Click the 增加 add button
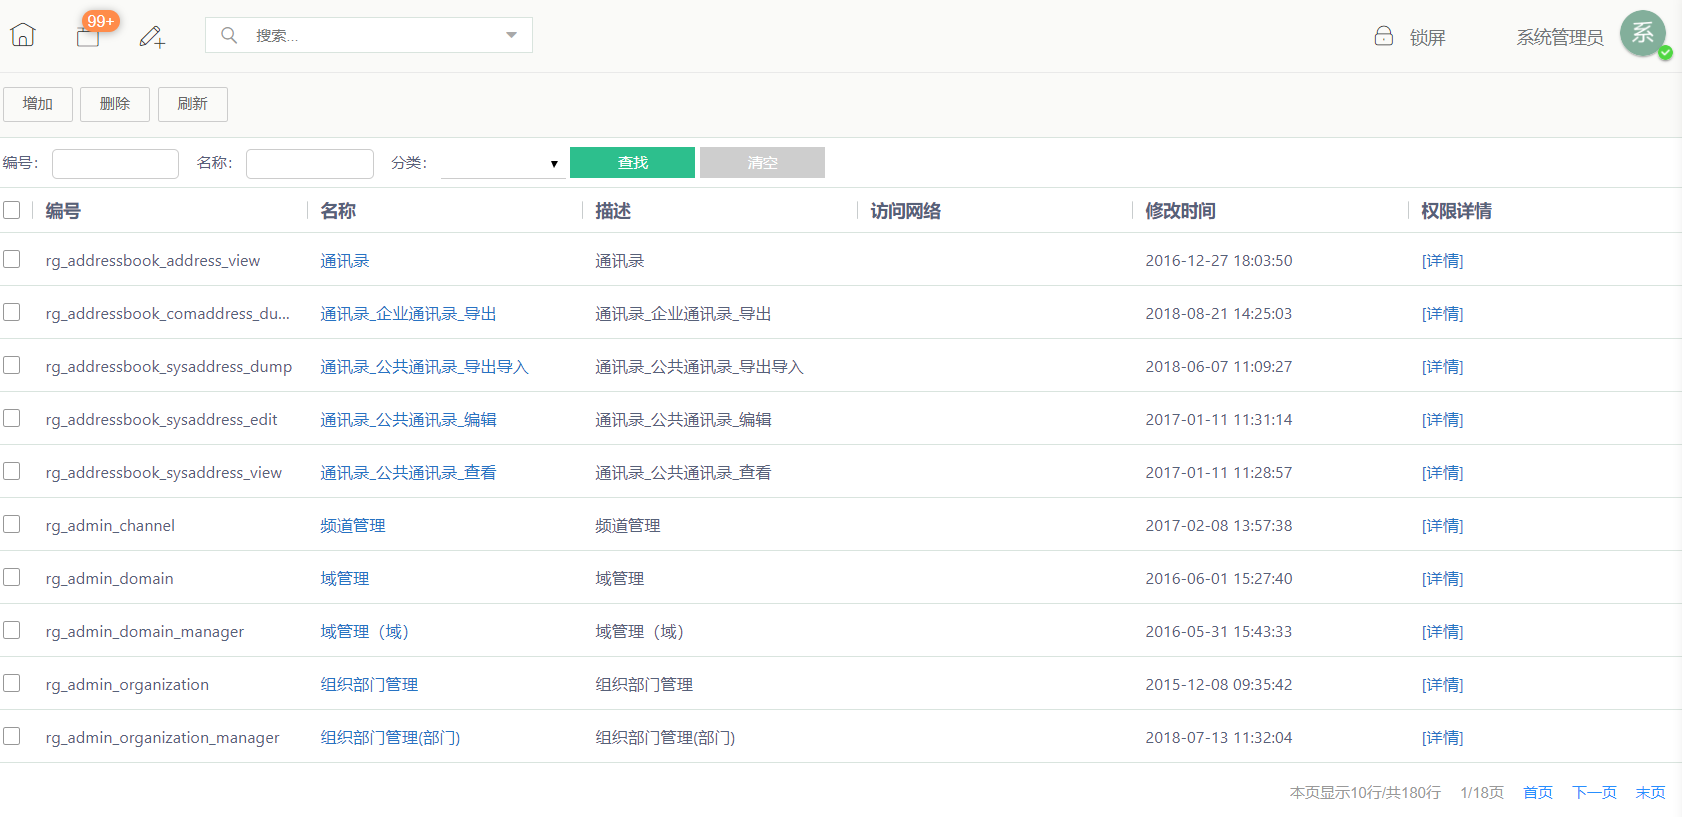 [38, 104]
